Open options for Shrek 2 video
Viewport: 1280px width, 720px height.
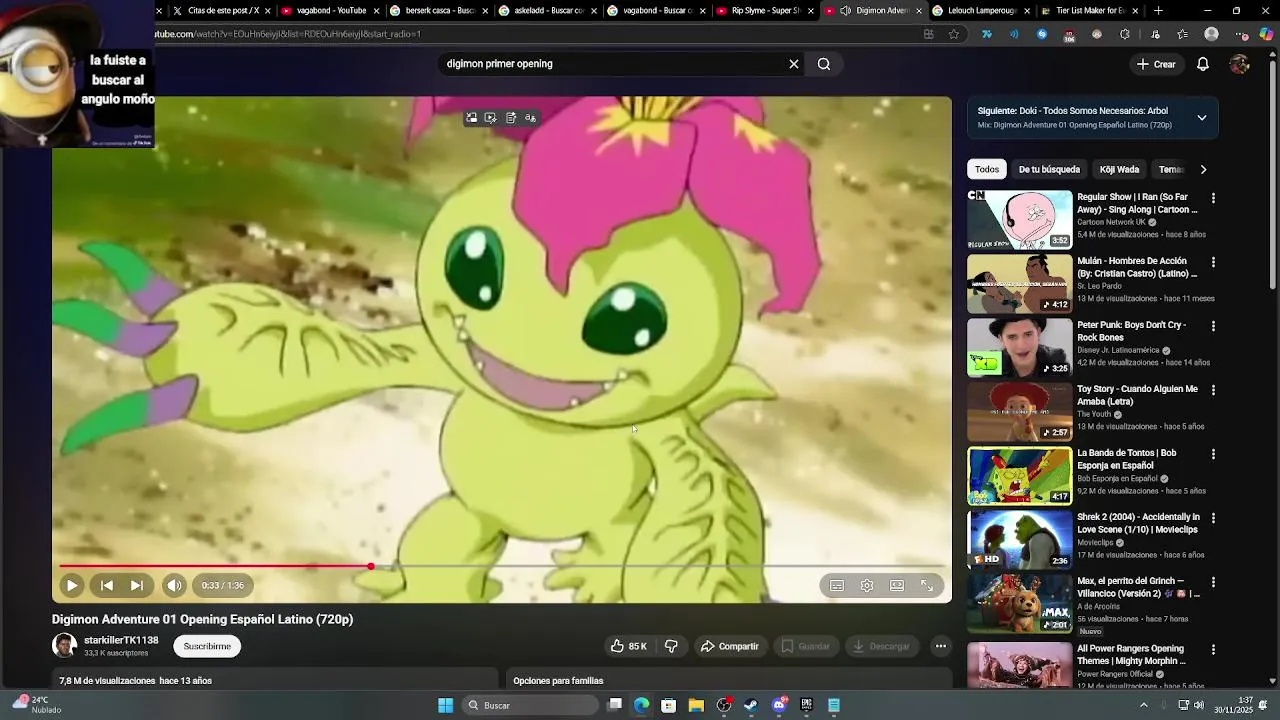click(x=1213, y=518)
